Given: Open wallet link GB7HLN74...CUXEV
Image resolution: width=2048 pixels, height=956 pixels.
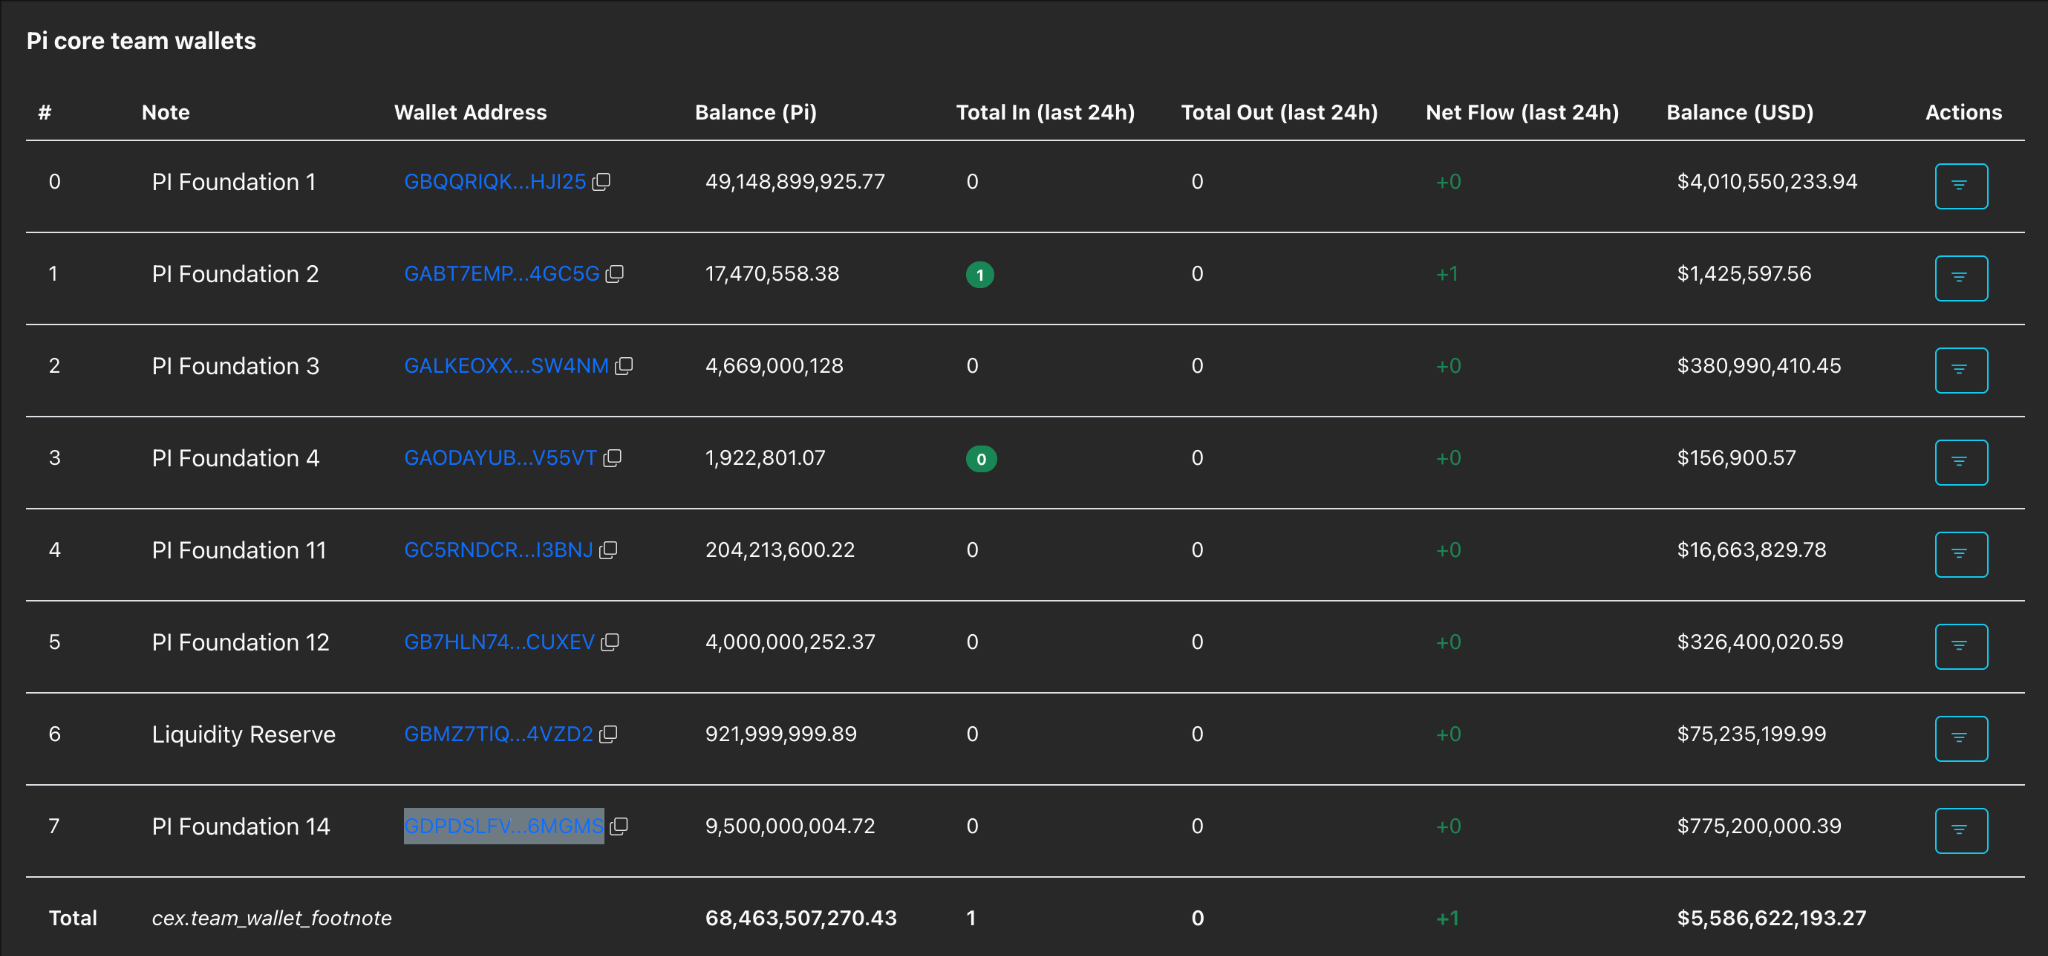Looking at the screenshot, I should [499, 642].
